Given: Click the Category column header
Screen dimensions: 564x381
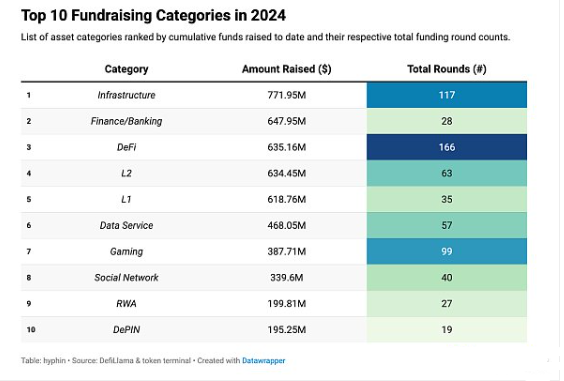Looking at the screenshot, I should pos(126,69).
